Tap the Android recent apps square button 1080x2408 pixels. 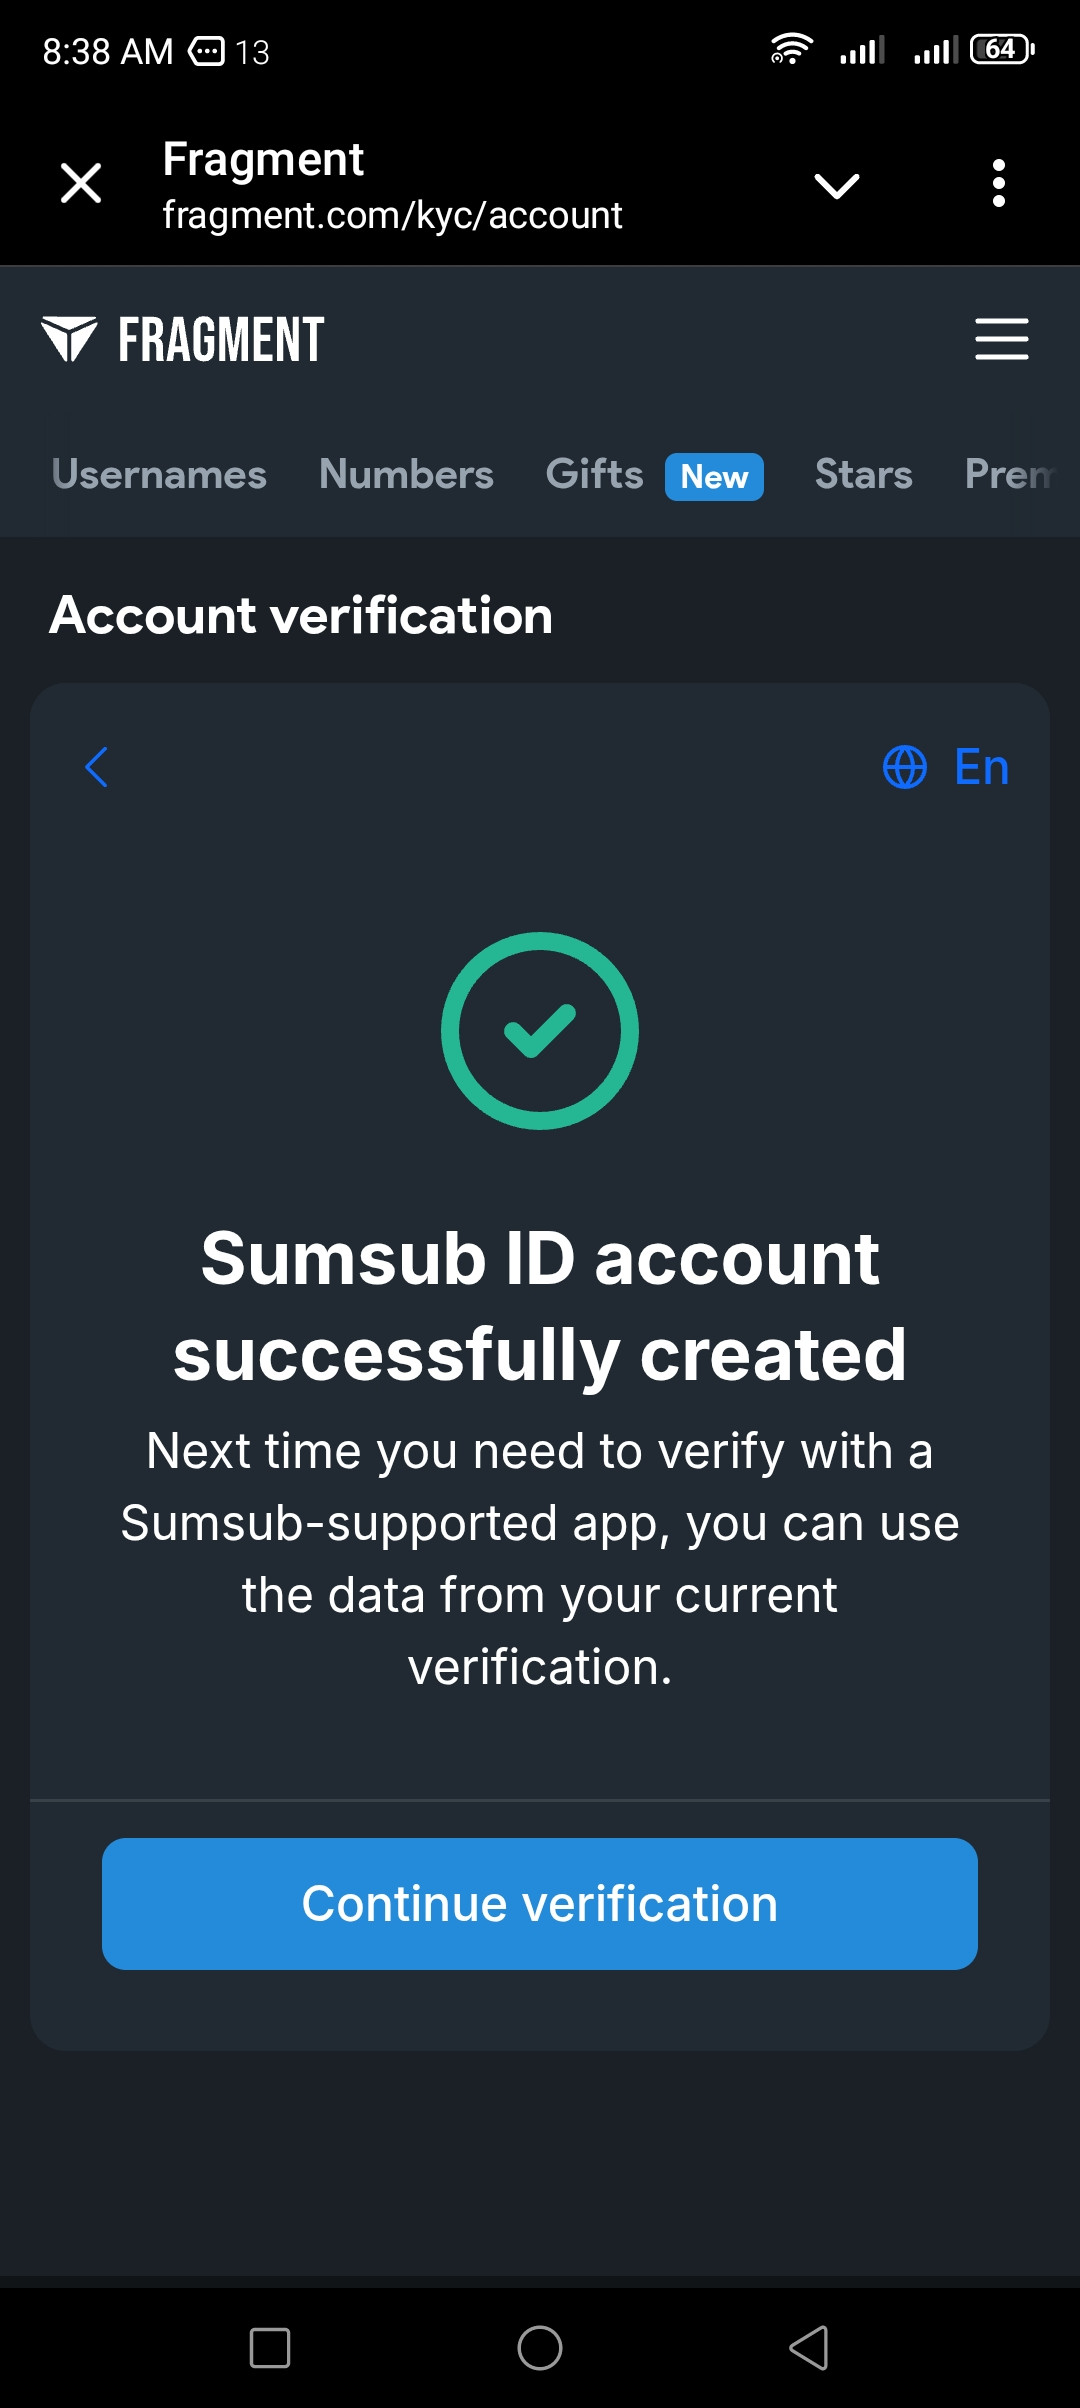click(x=270, y=2348)
